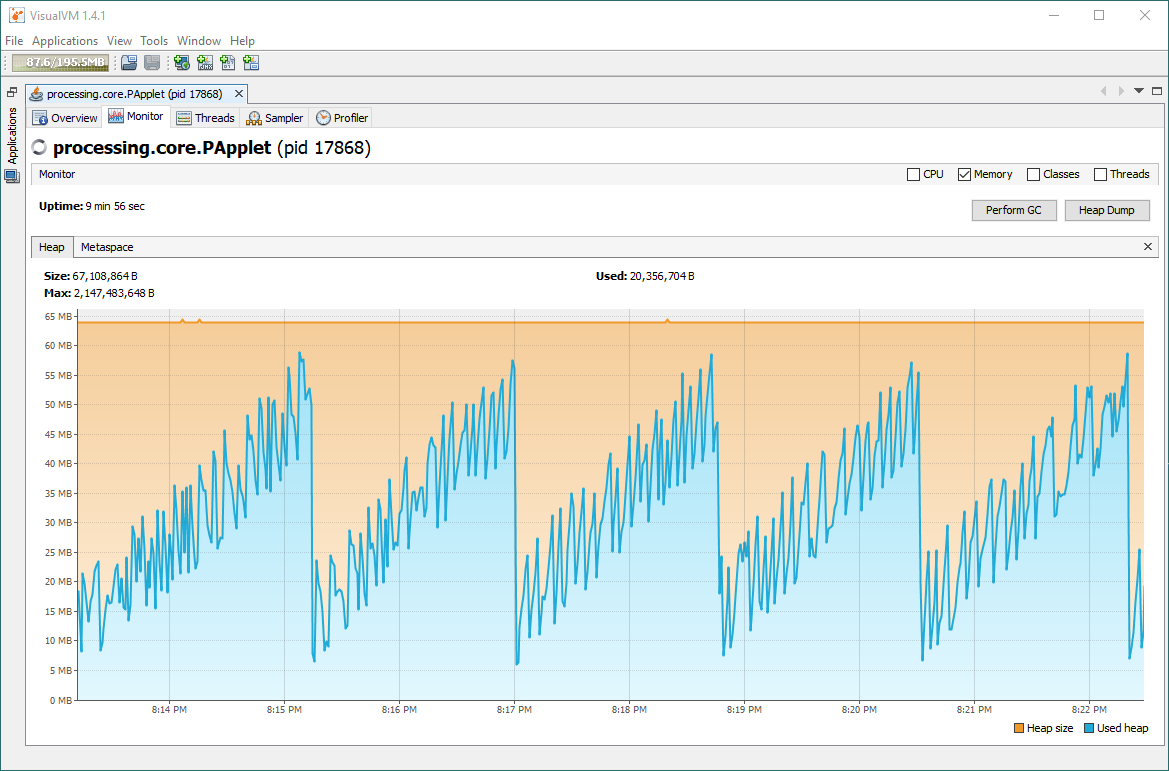Uncheck the Memory graph checkbox
Screen dimensions: 1169x771
pyautogui.click(x=964, y=174)
